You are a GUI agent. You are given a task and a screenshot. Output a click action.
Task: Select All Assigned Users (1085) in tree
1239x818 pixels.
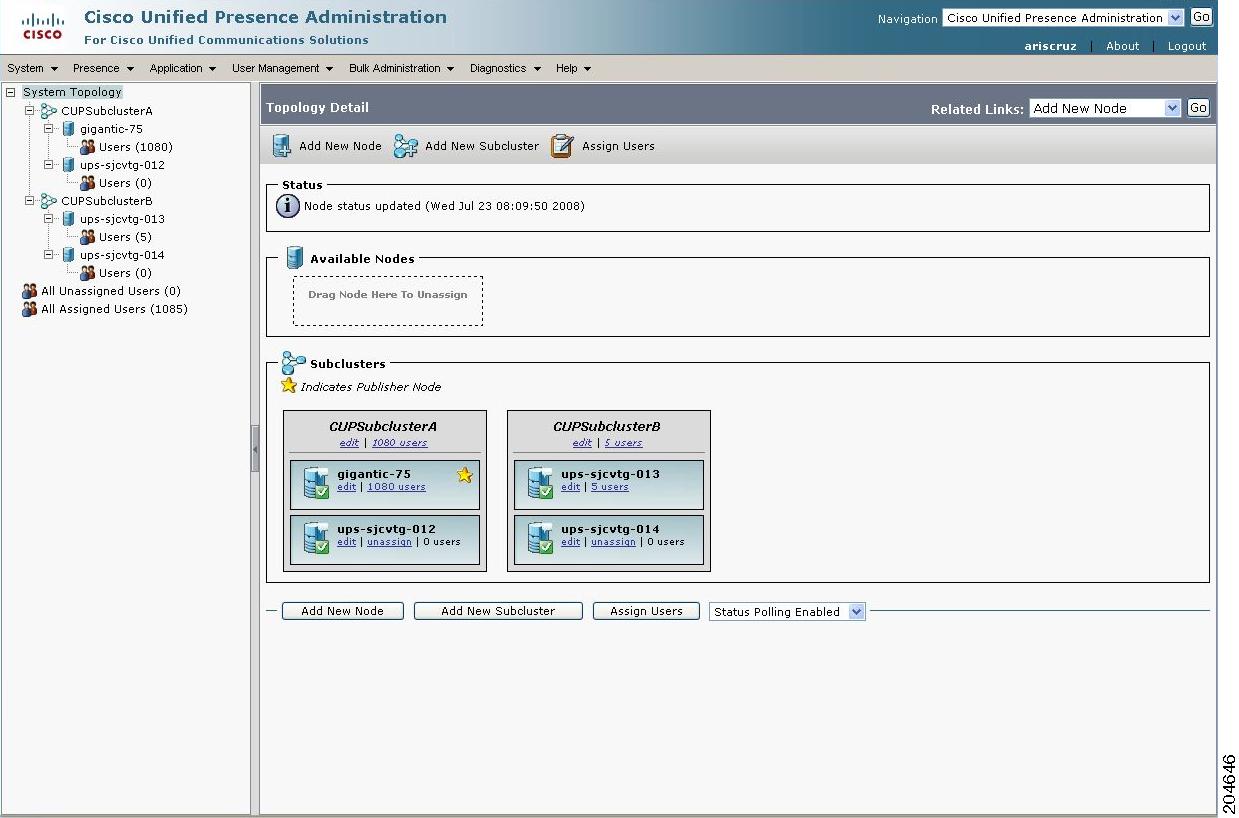[114, 309]
